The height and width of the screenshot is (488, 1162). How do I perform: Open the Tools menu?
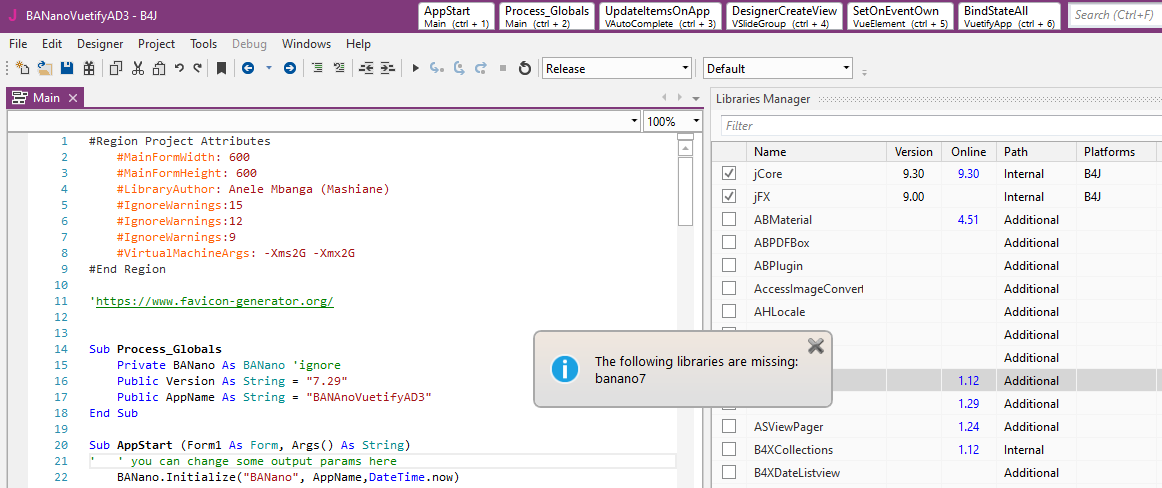point(204,44)
